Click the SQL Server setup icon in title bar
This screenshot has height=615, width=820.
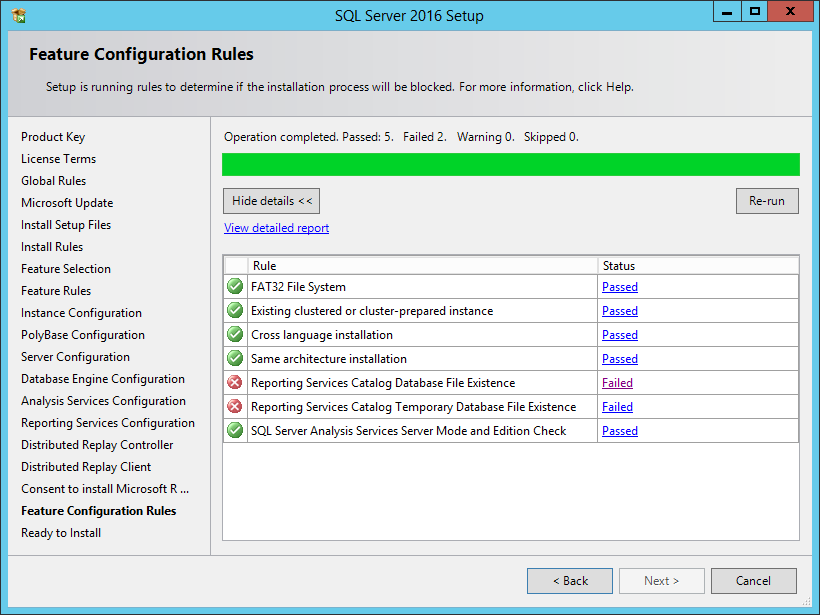[x=19, y=16]
